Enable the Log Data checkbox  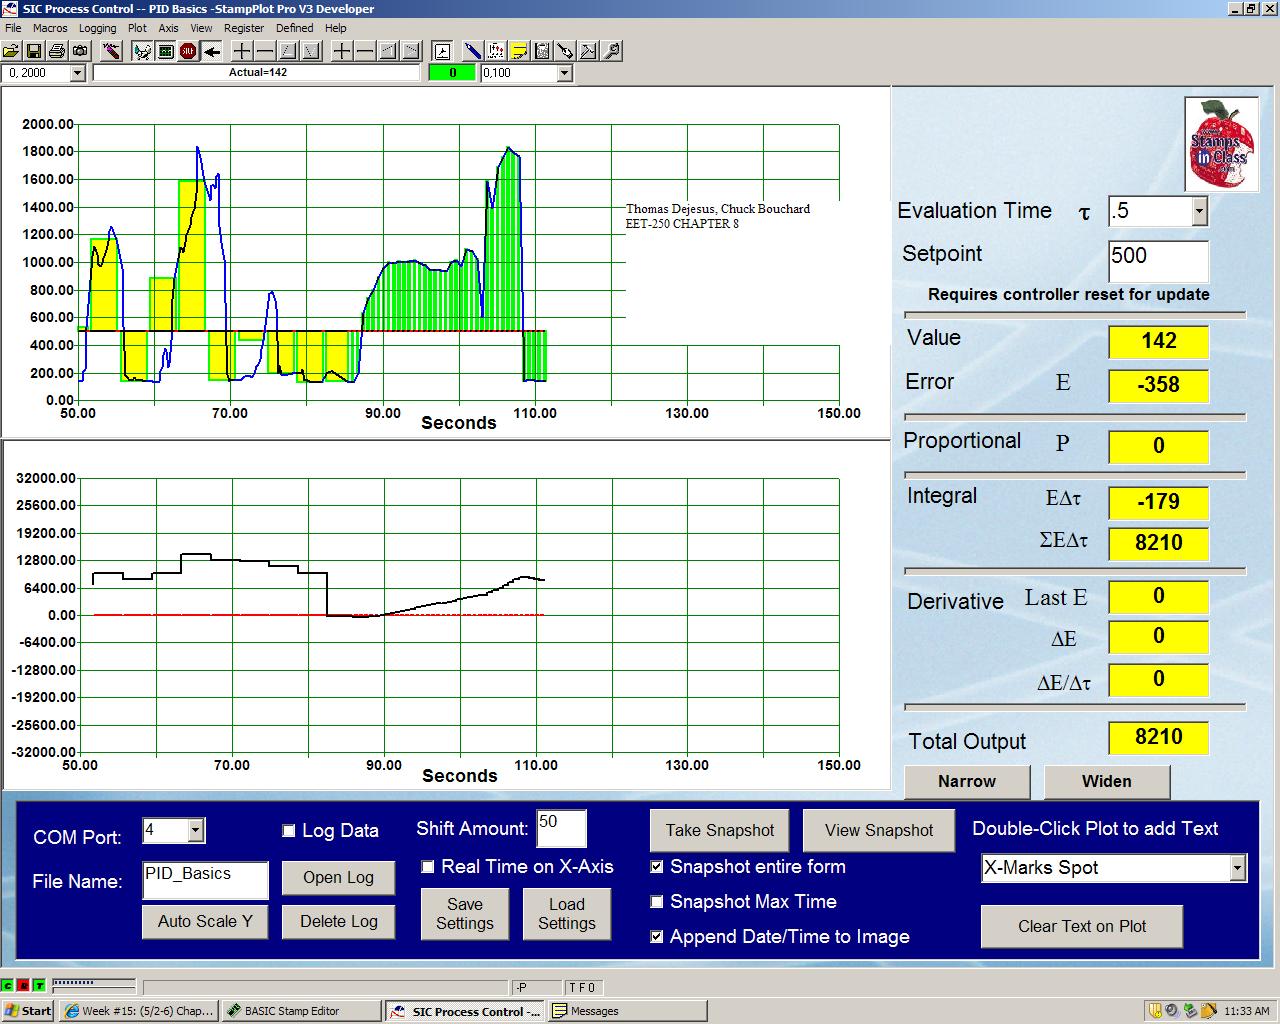pos(289,831)
